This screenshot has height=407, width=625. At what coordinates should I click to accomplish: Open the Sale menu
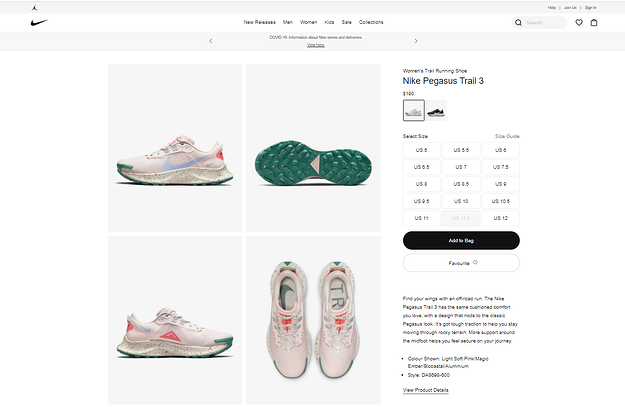pos(346,22)
